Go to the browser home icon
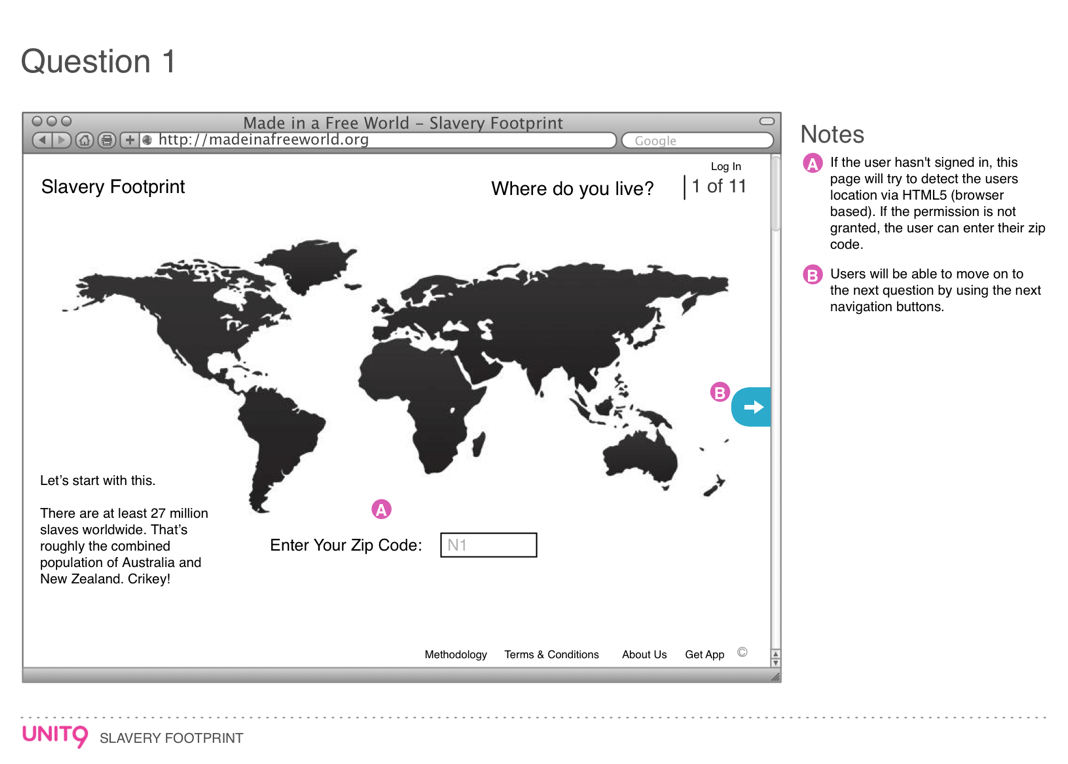This screenshot has height=764, width=1068. click(x=84, y=140)
